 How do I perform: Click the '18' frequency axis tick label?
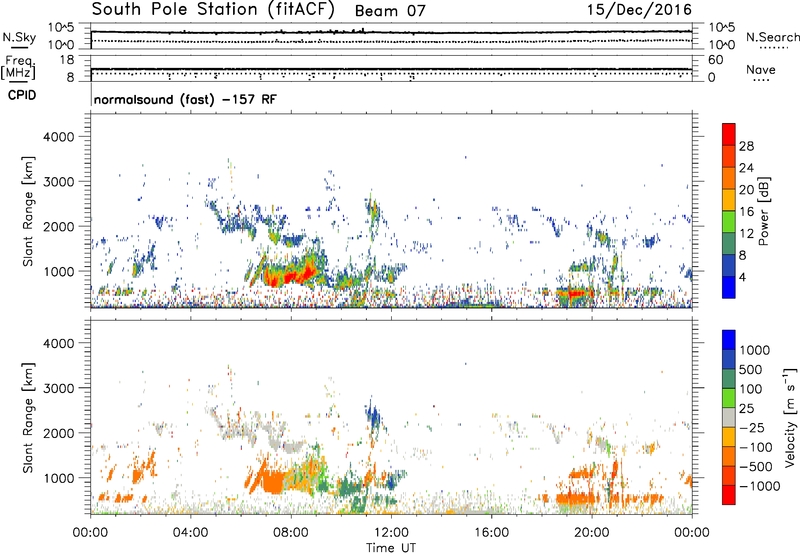pos(66,59)
